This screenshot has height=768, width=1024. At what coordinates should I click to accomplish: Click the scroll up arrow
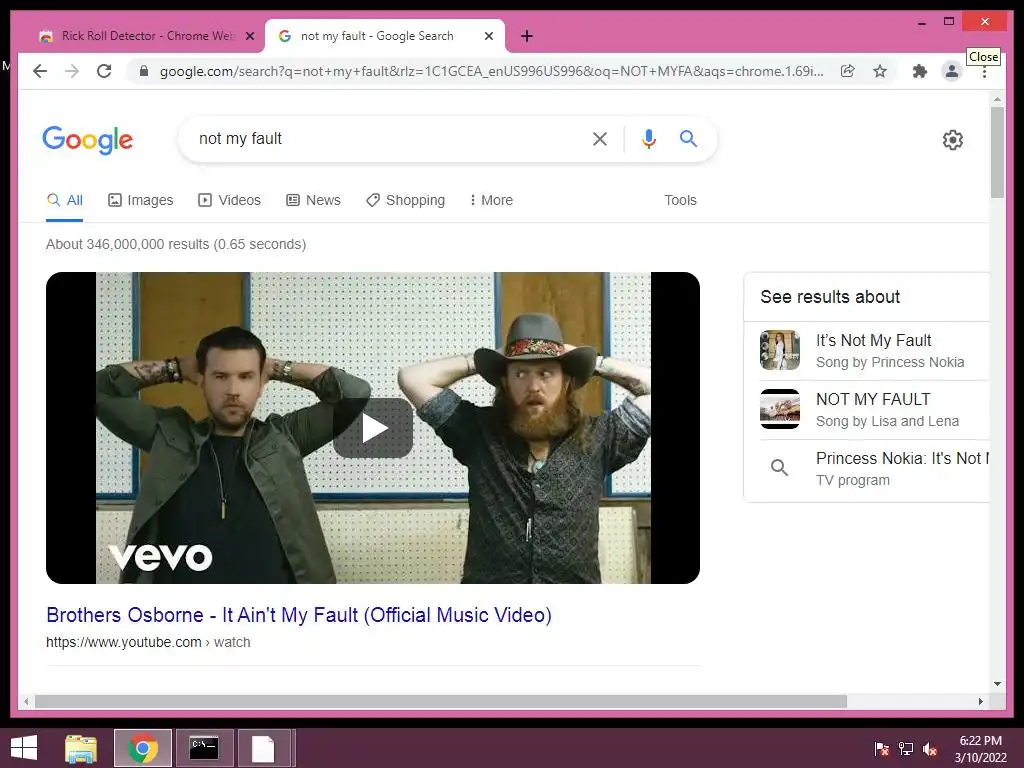(x=997, y=99)
